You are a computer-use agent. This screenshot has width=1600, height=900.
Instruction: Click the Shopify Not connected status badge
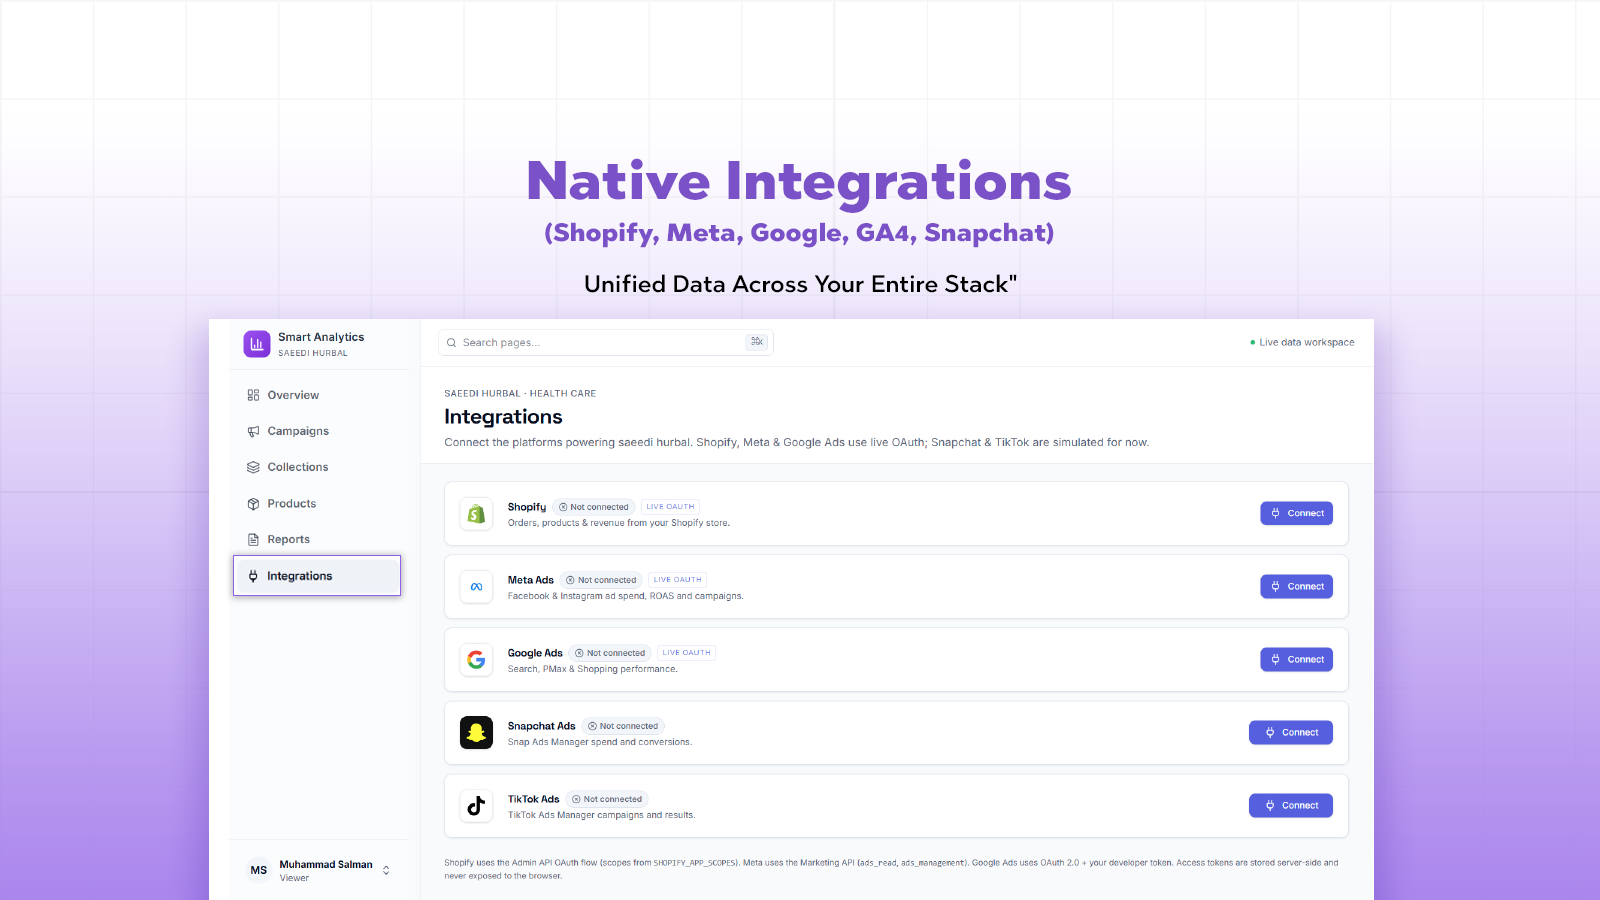click(594, 507)
